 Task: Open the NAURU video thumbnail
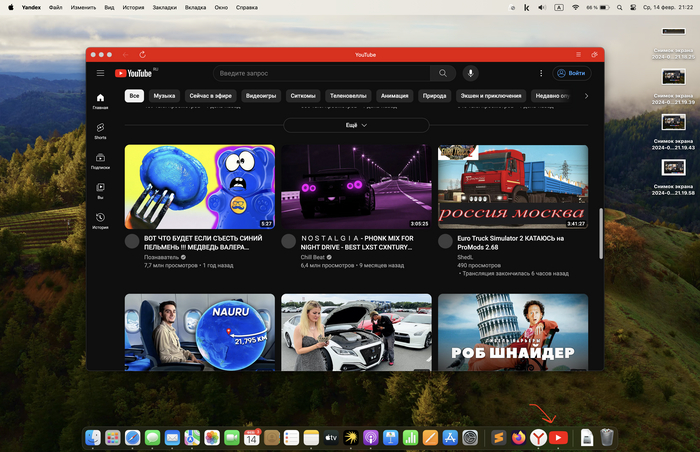coord(200,332)
